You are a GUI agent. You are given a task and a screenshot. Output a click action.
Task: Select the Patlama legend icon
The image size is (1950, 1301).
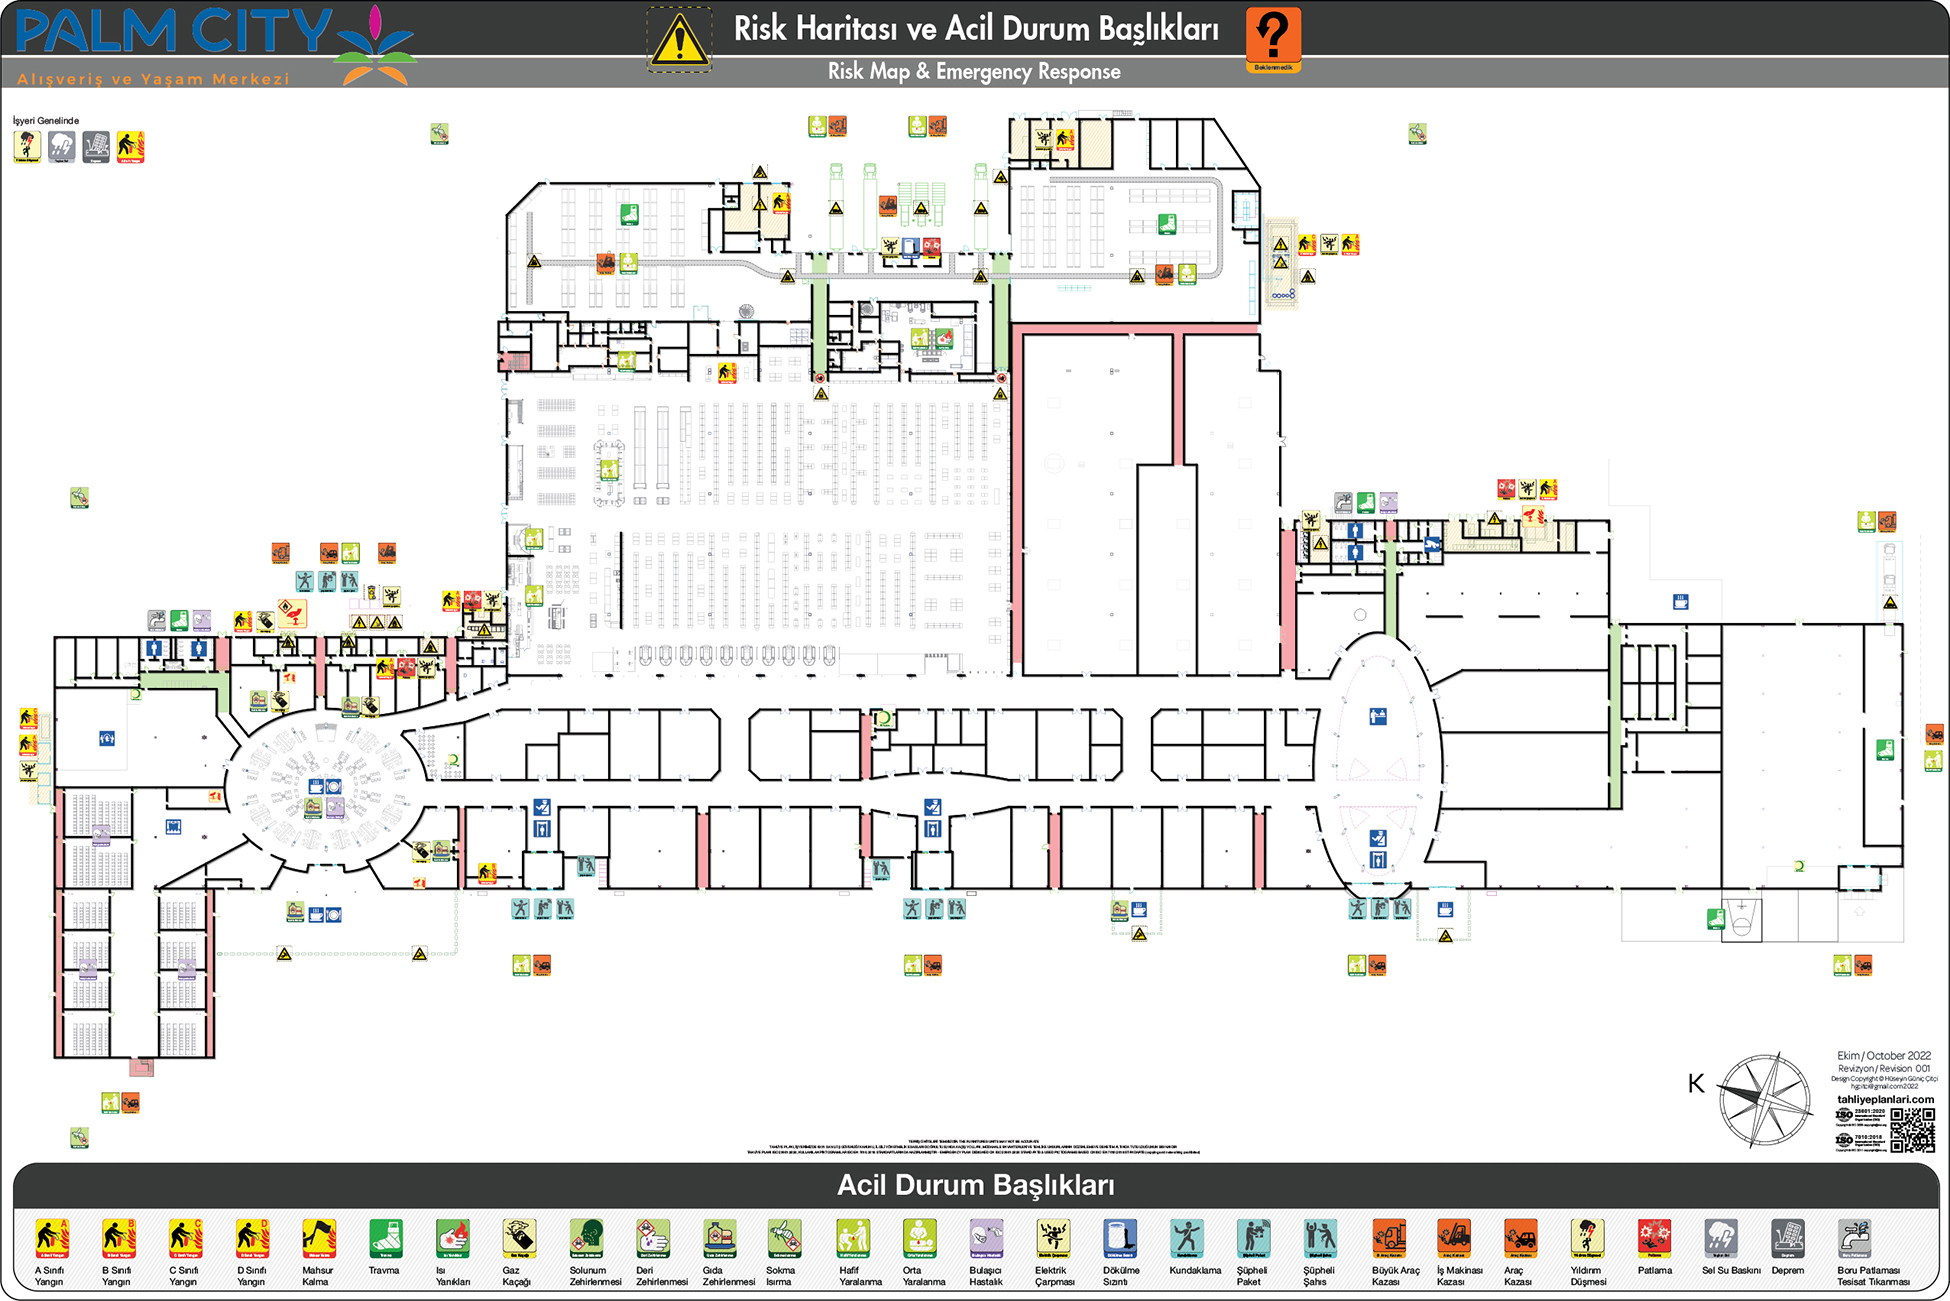pos(1654,1238)
